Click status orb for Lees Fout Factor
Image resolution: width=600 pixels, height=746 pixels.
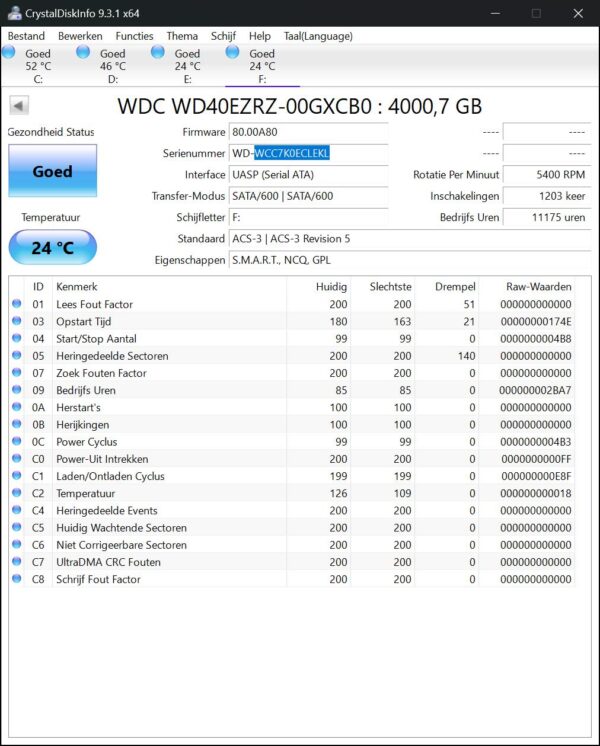(17, 304)
